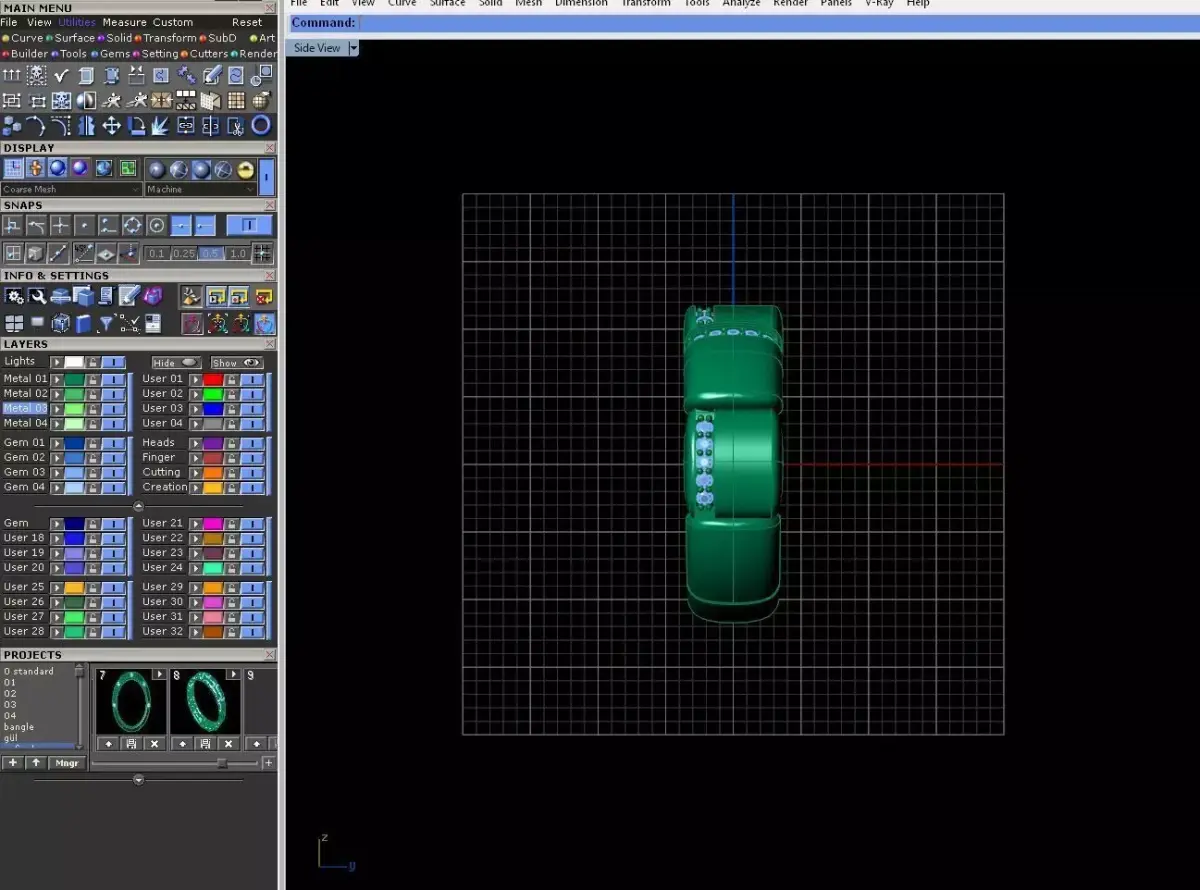Select the 'bangle' project in list
The image size is (1200, 890).
click(19, 727)
